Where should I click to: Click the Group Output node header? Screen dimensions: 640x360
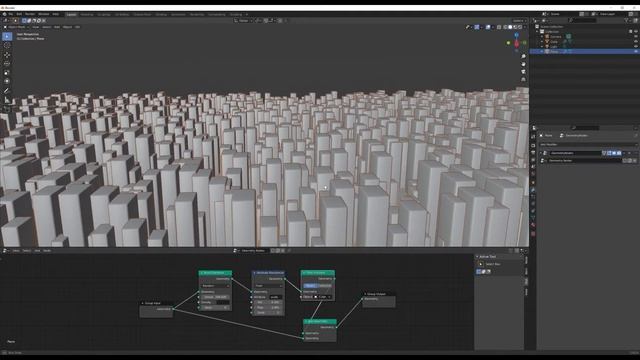click(379, 293)
